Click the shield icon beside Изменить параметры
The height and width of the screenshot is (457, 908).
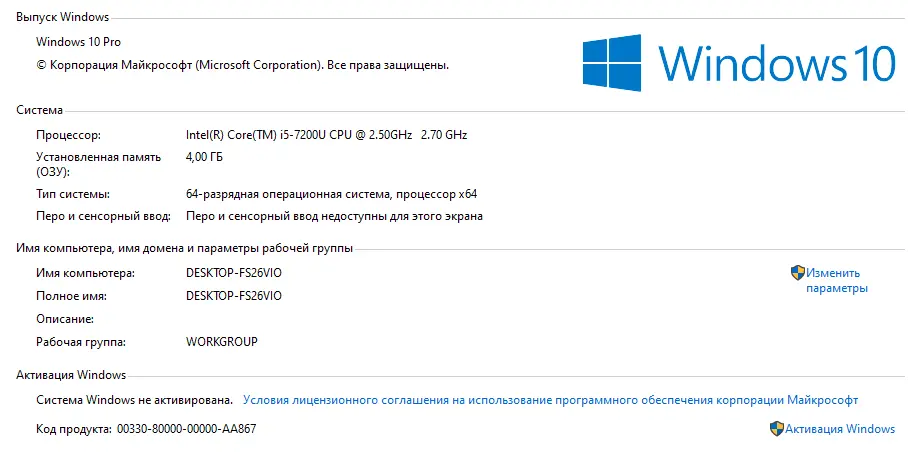[x=798, y=273]
